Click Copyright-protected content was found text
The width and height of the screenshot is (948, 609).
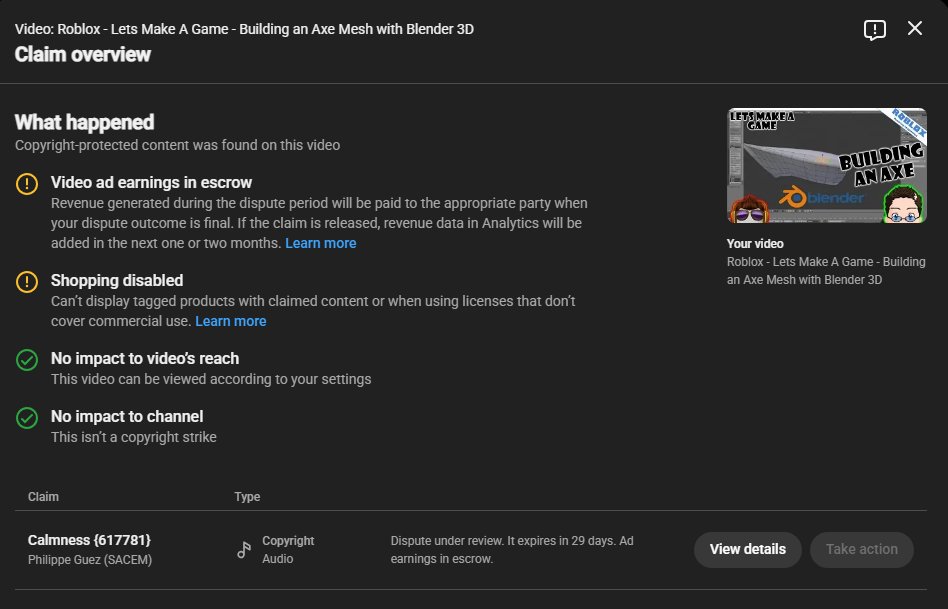[178, 145]
